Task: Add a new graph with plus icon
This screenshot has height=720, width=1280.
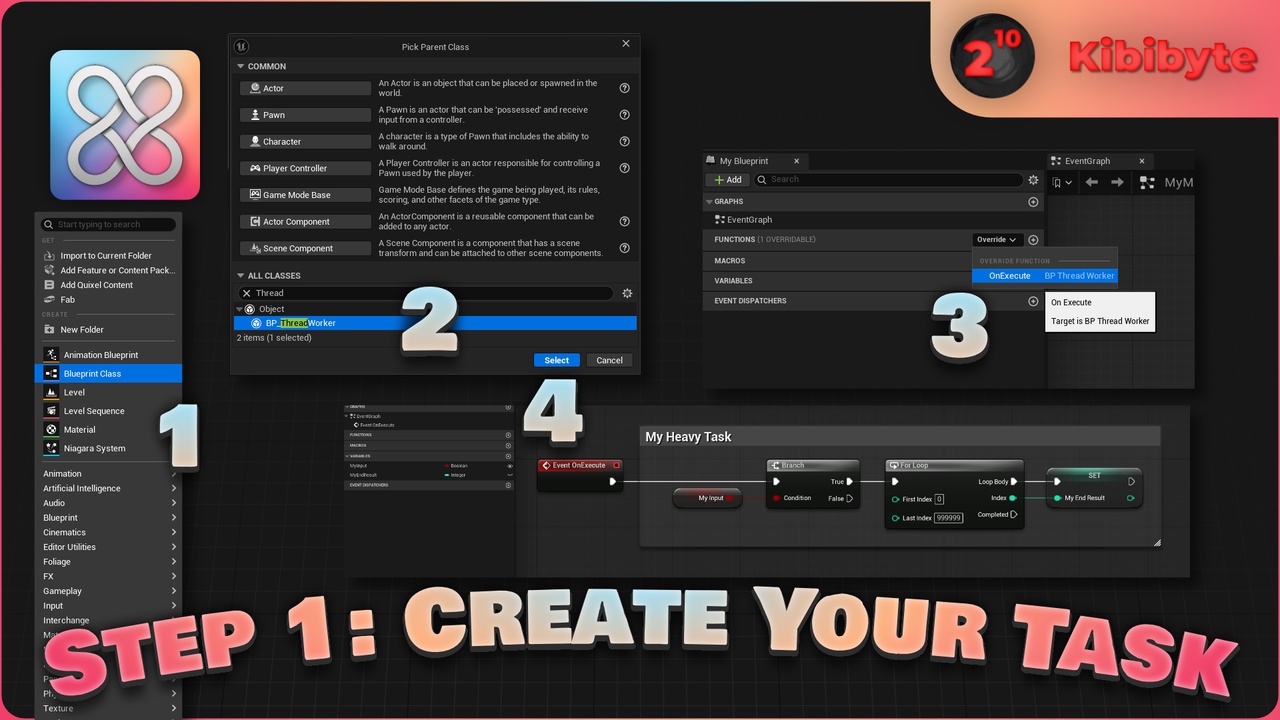Action: pos(1033,202)
